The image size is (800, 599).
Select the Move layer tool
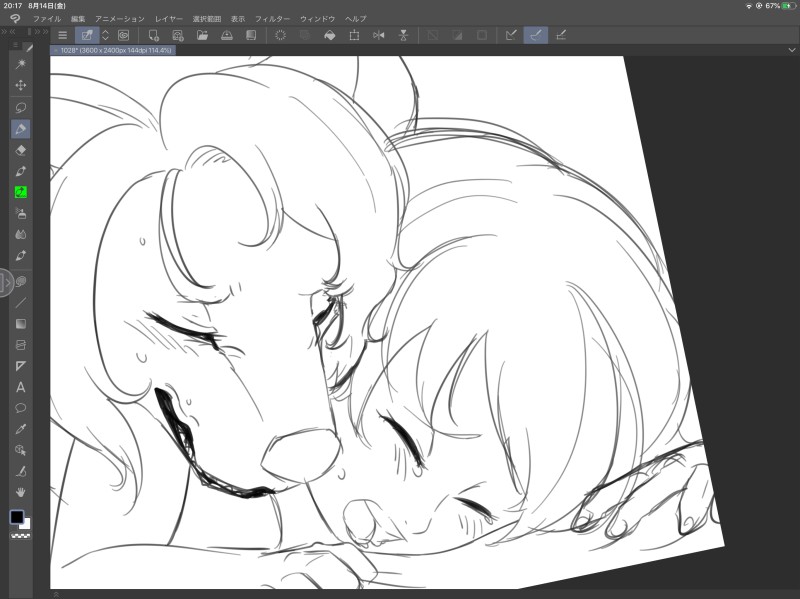(x=21, y=85)
